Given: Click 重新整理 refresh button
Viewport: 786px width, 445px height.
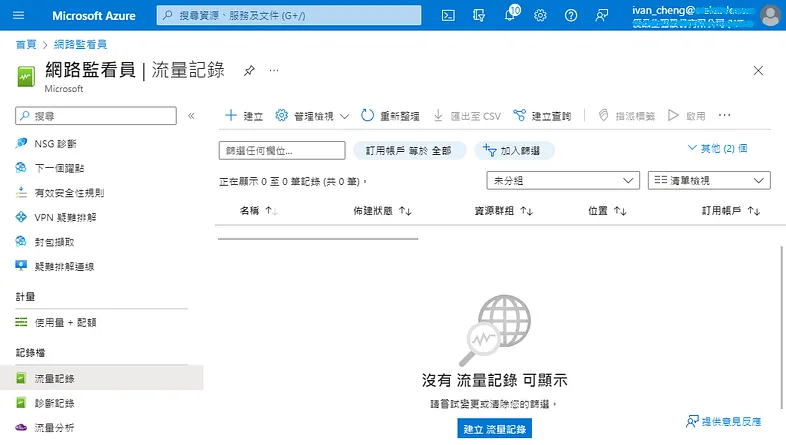Looking at the screenshot, I should [x=390, y=116].
